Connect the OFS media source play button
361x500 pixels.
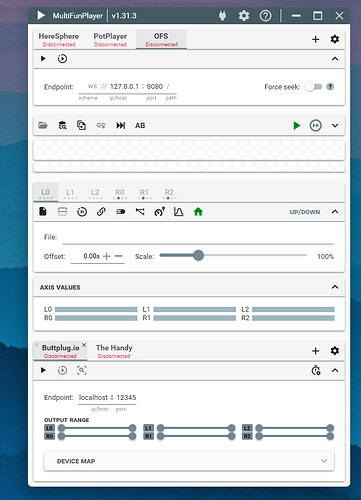[43, 59]
